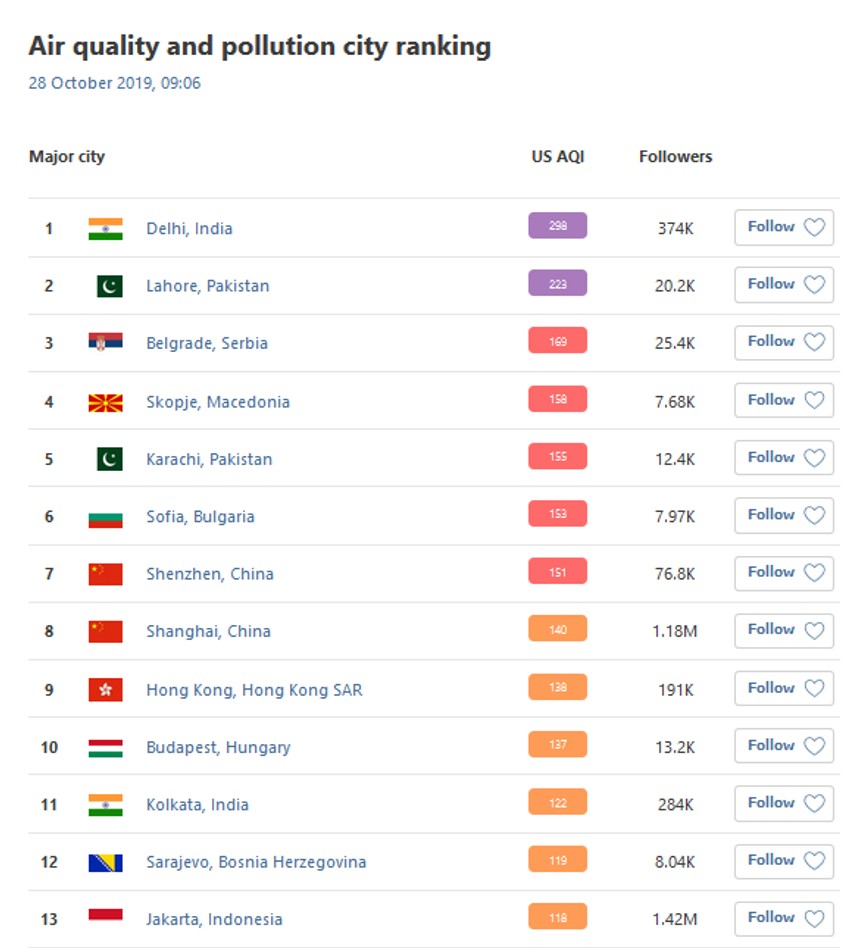Click Belgrade's red 169 AQI badge
Viewport: 850px width, 948px height.
[557, 341]
